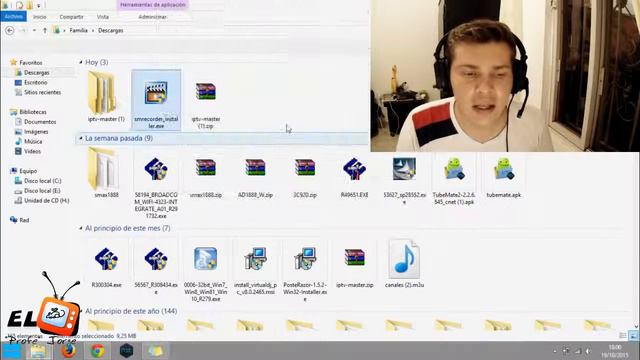Select the TubeMate2-2.2.6 cnet (1).apk file
Image resolution: width=640 pixels, height=360 pixels.
(454, 181)
